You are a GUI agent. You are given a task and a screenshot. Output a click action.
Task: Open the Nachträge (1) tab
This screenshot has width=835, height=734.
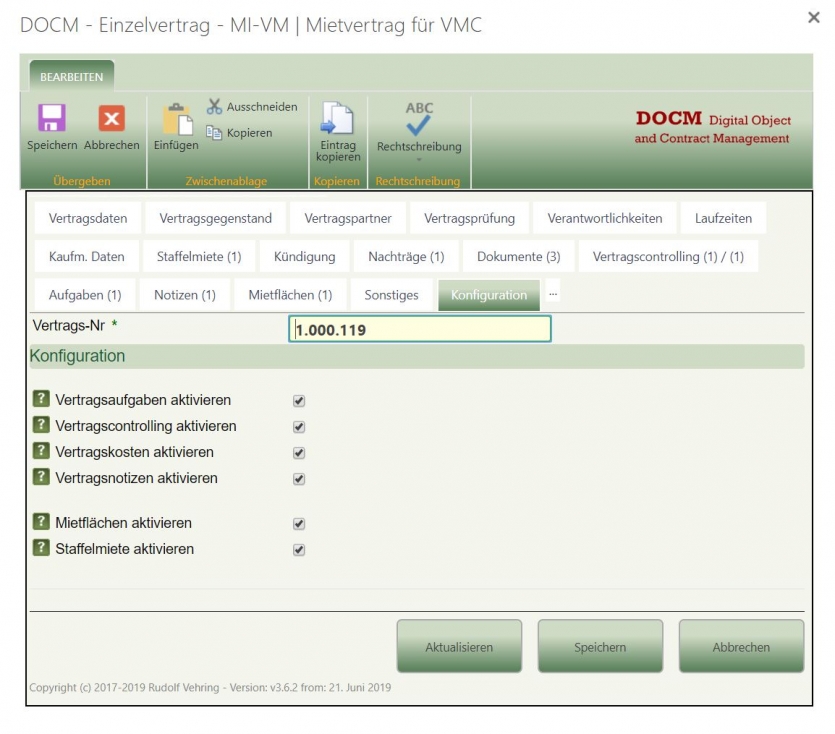tap(406, 257)
